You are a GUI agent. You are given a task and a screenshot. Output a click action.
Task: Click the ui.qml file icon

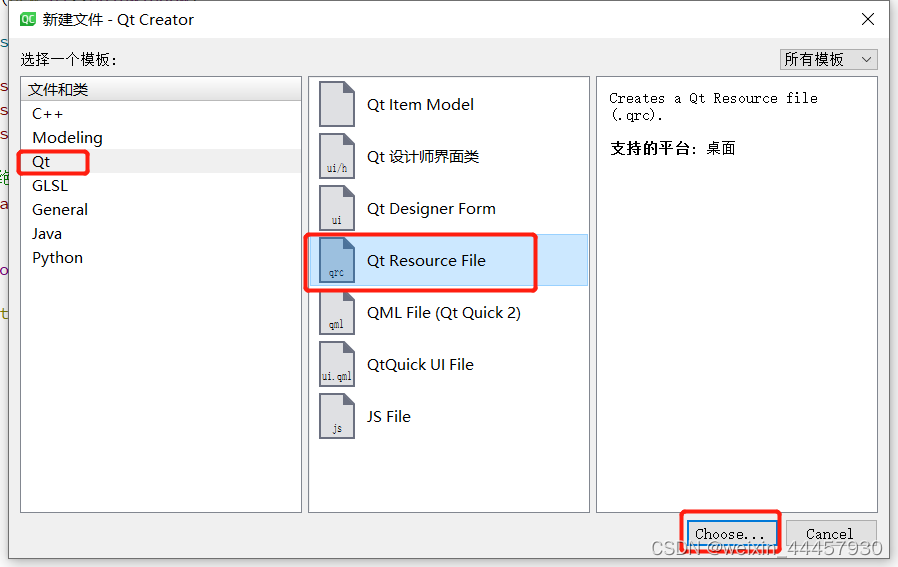pyautogui.click(x=337, y=365)
